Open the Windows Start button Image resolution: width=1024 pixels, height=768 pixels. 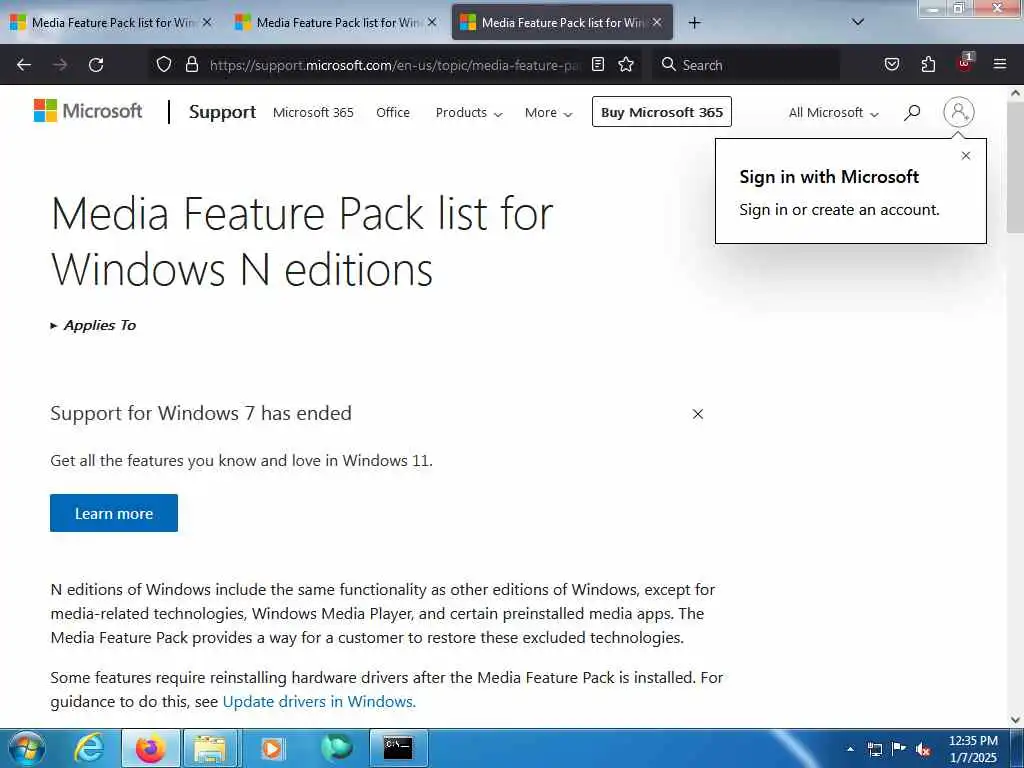[x=27, y=748]
